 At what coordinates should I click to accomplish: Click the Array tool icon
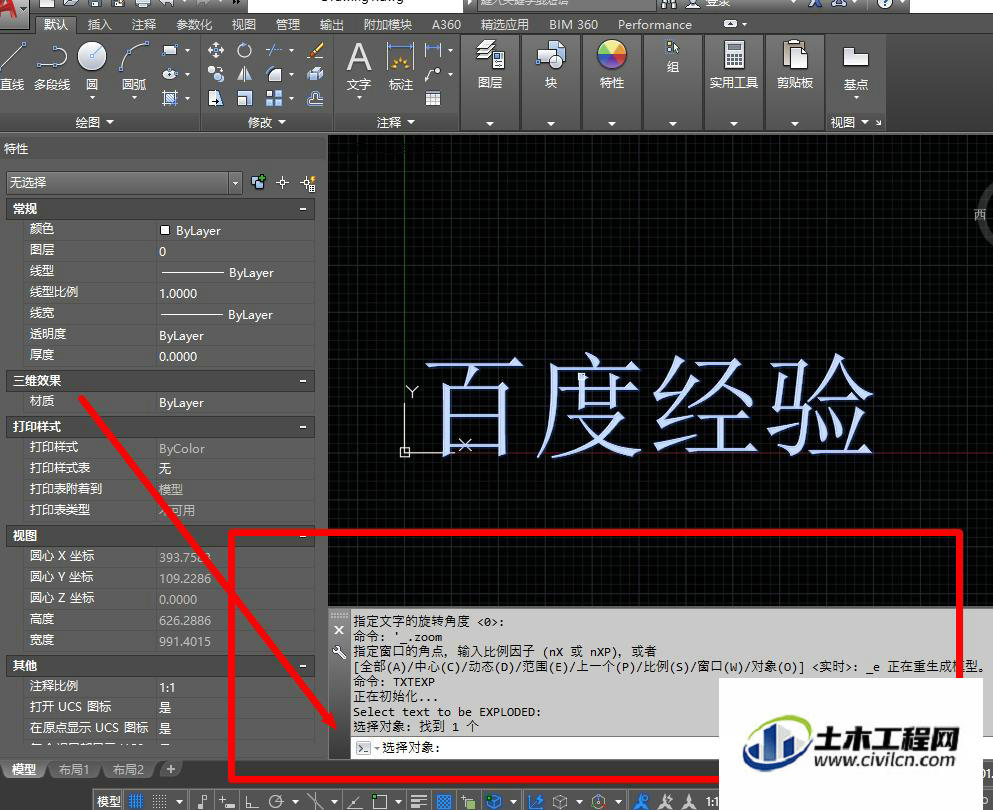click(x=274, y=98)
